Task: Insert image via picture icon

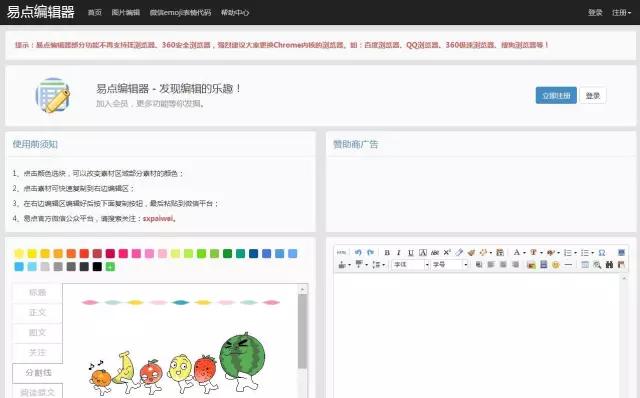Action: (x=531, y=265)
